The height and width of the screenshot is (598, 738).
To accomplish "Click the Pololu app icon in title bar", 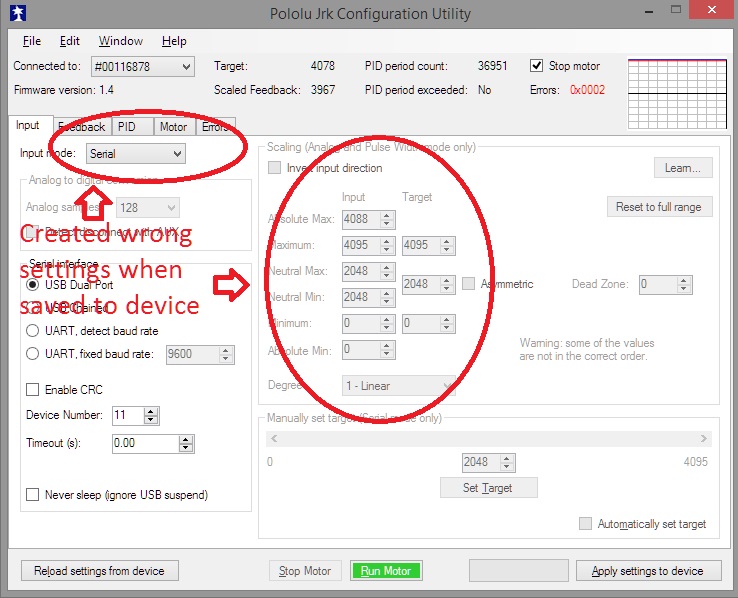I will tap(18, 13).
